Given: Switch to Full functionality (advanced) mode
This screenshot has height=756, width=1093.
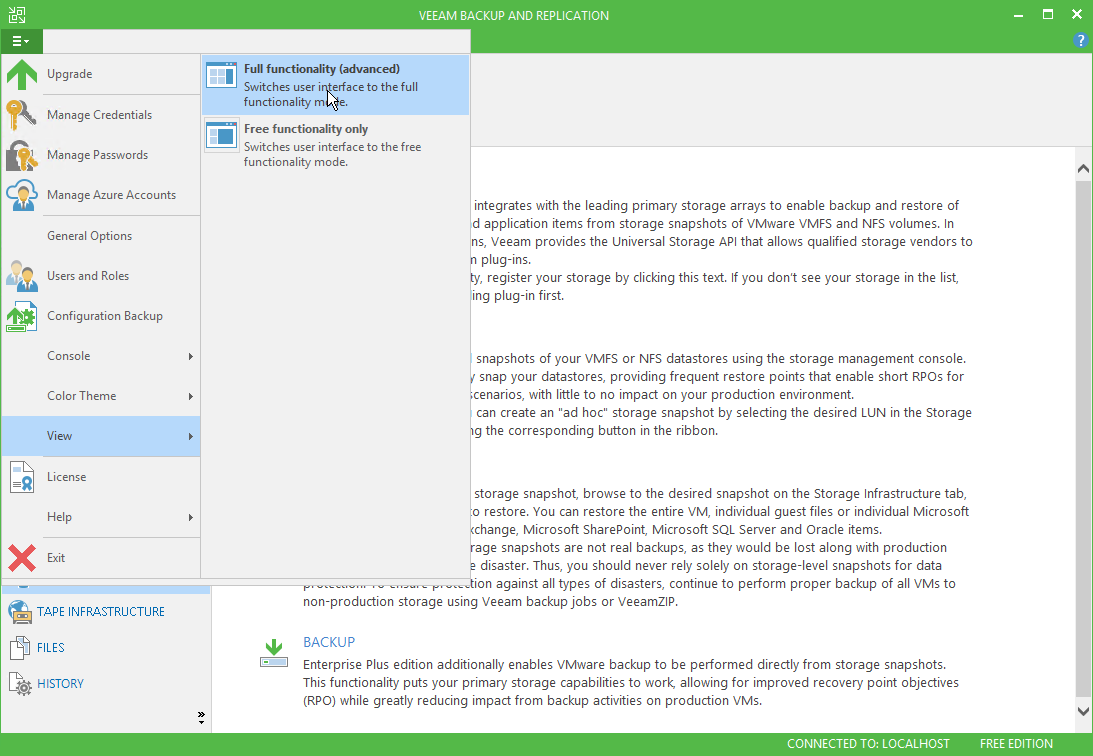Looking at the screenshot, I should point(335,85).
